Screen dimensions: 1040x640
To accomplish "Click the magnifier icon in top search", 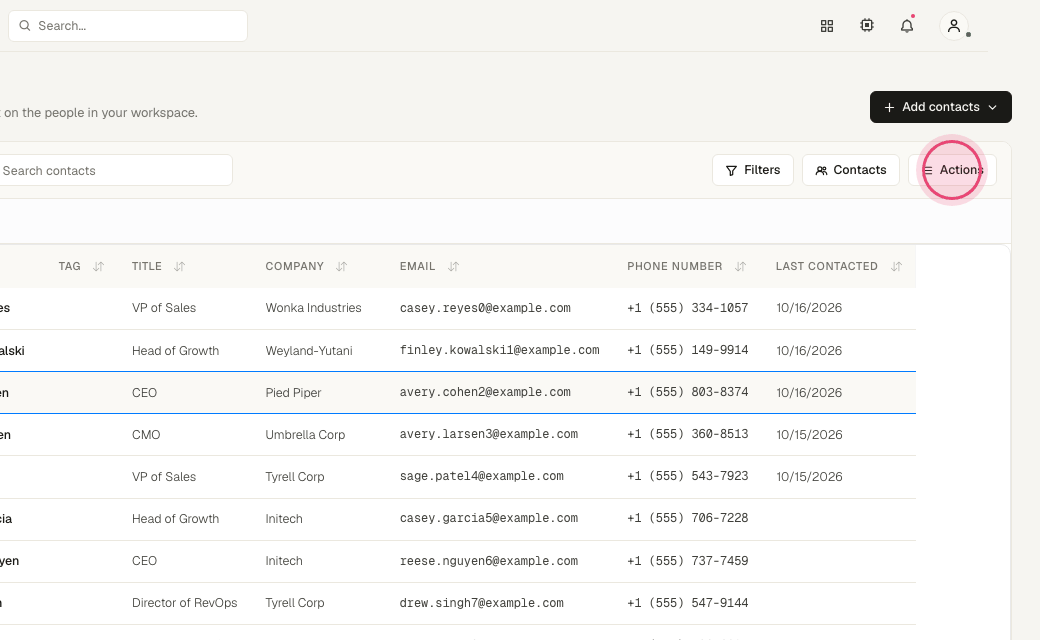I will 25,26.
